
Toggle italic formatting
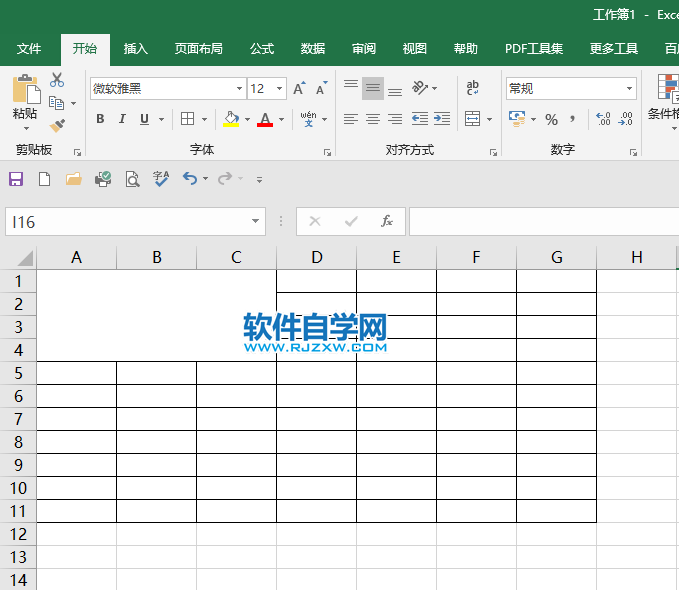122,119
